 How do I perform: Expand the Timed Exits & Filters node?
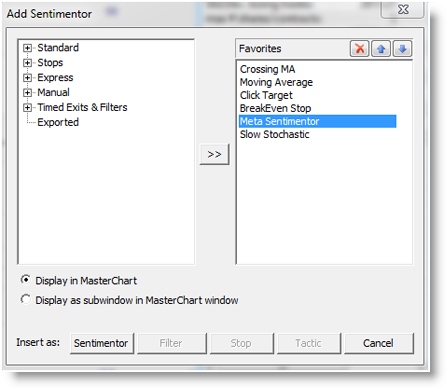(27, 107)
